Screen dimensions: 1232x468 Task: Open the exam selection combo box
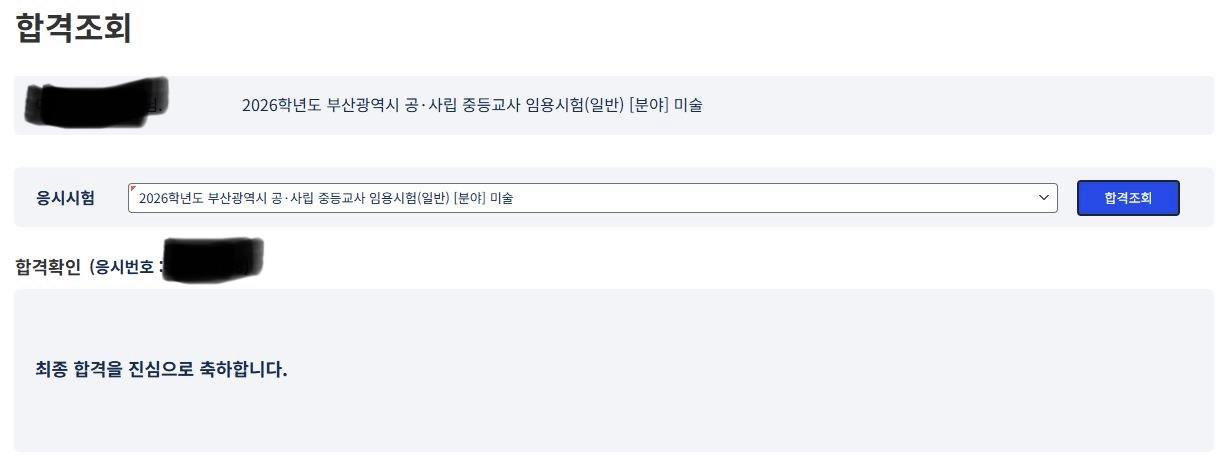click(592, 198)
